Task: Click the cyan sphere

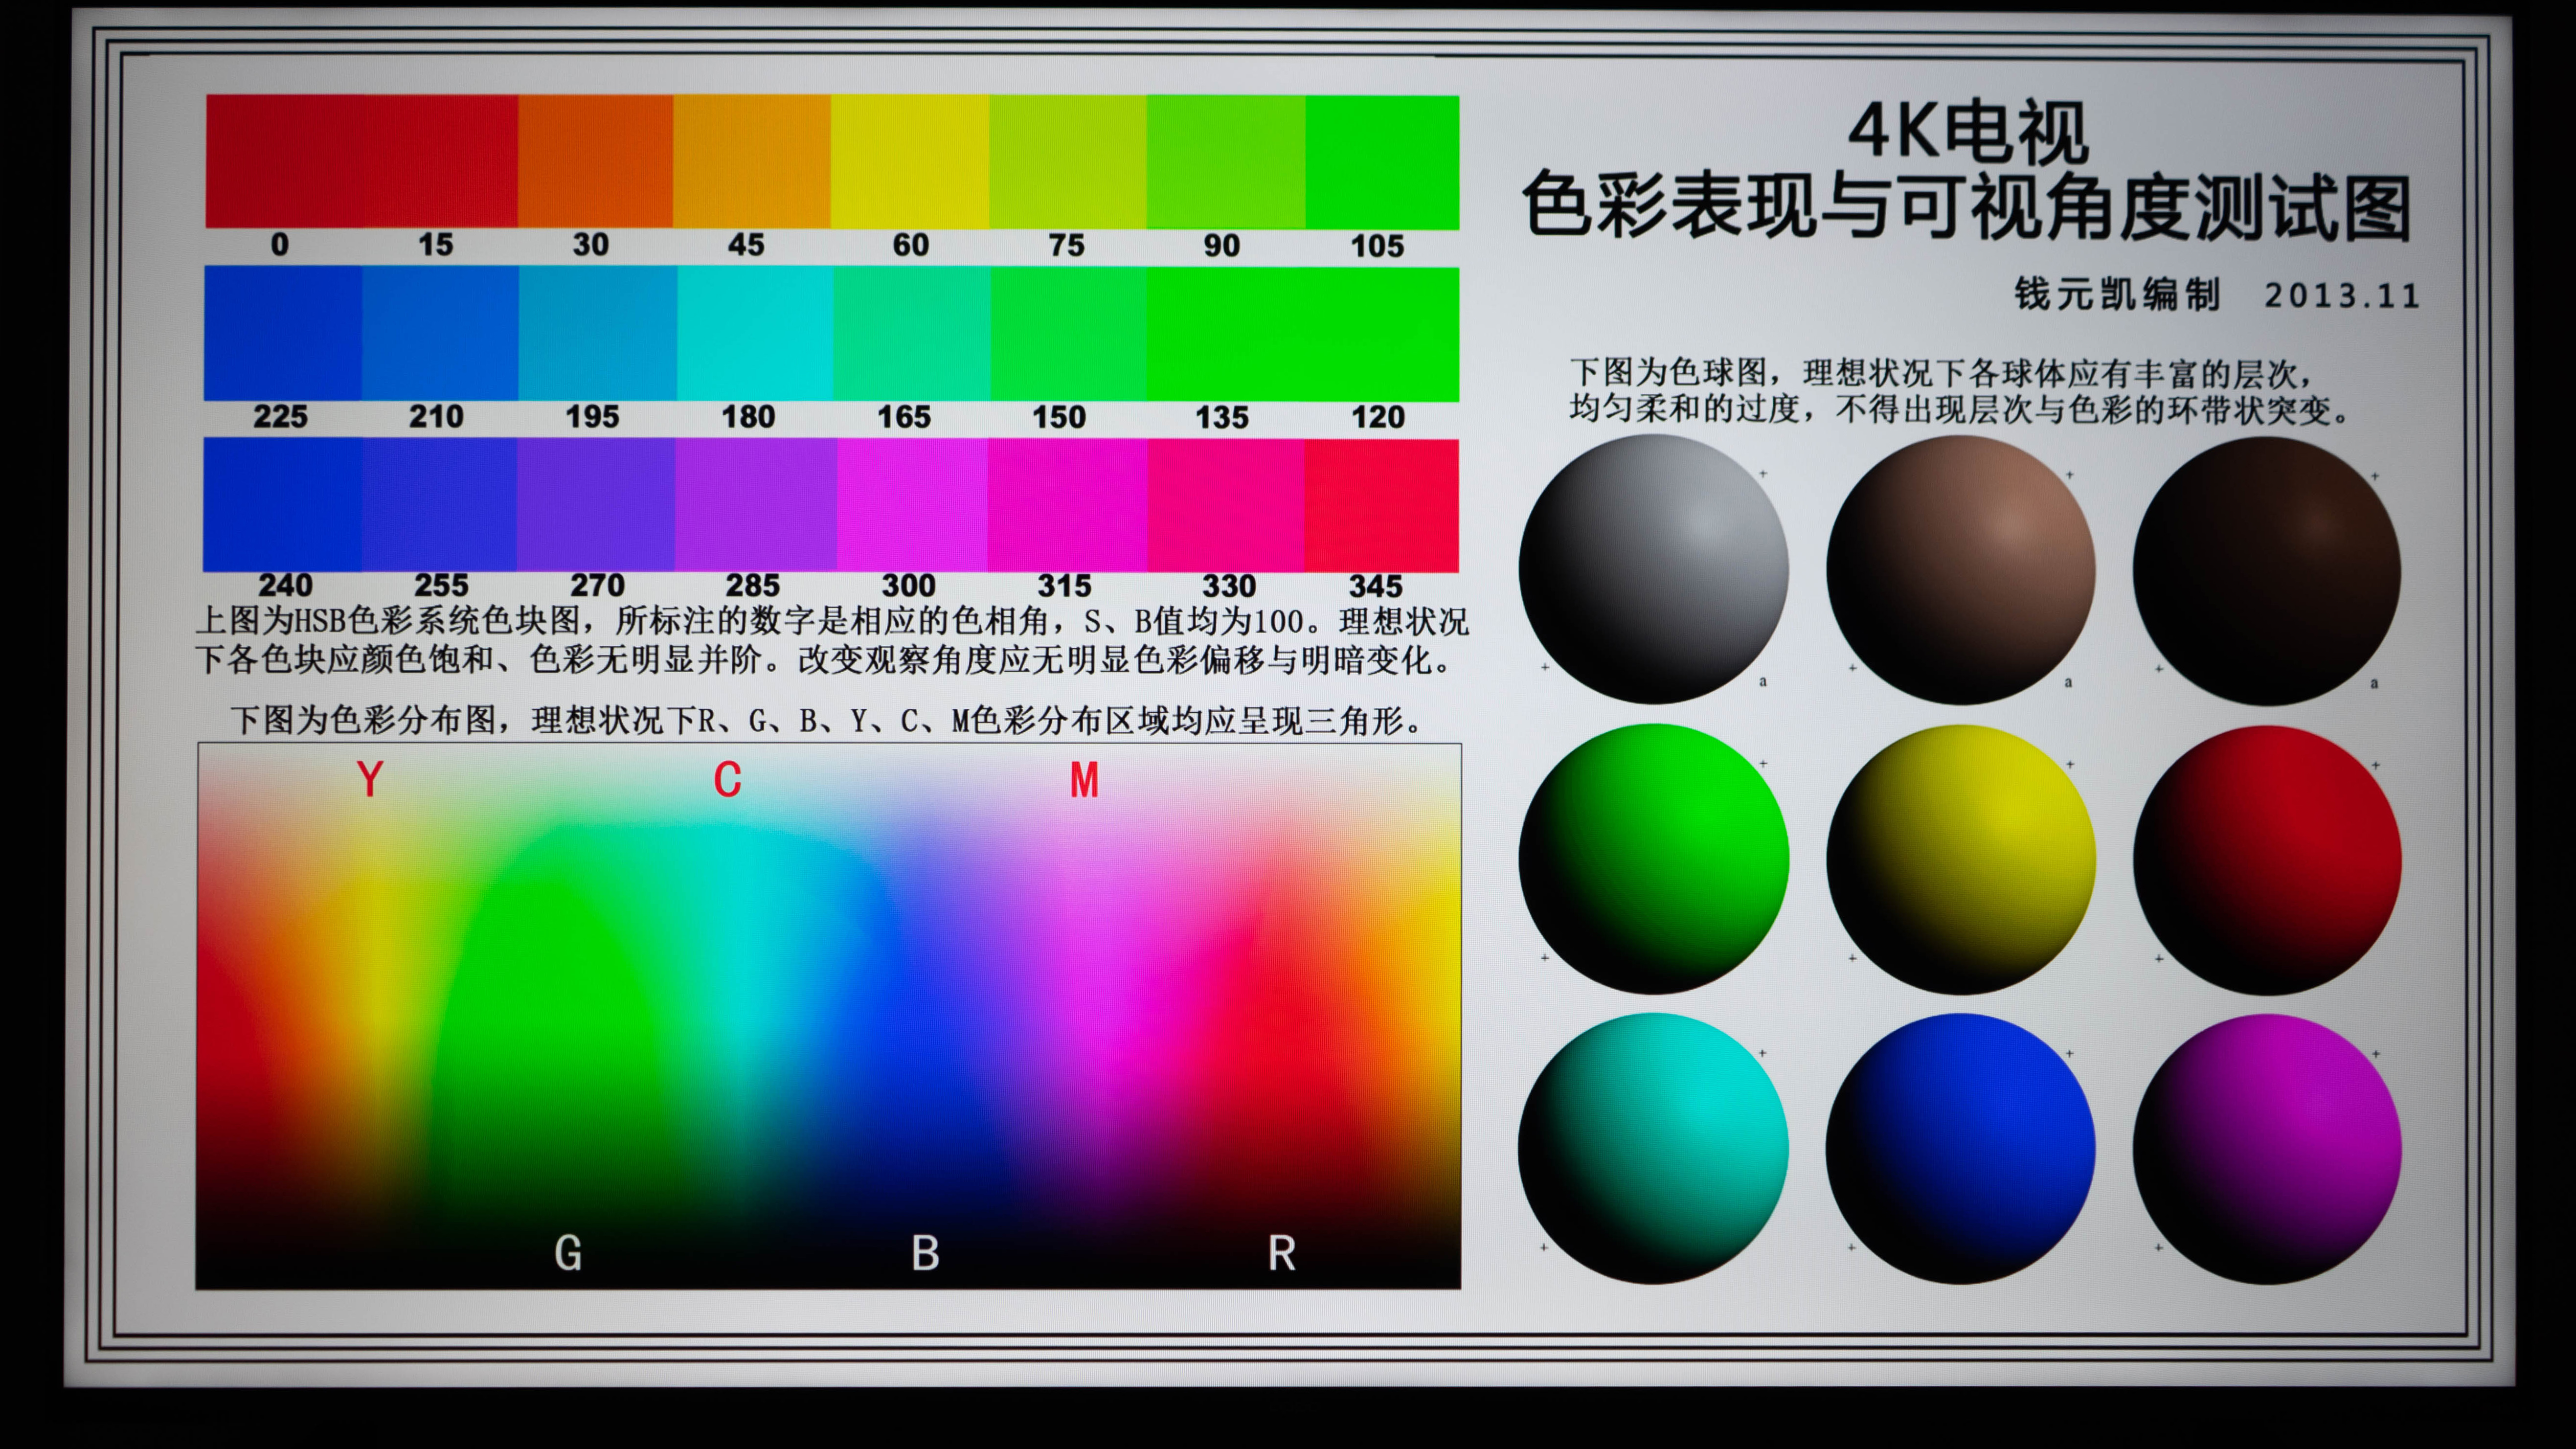Action: [x=1653, y=1149]
